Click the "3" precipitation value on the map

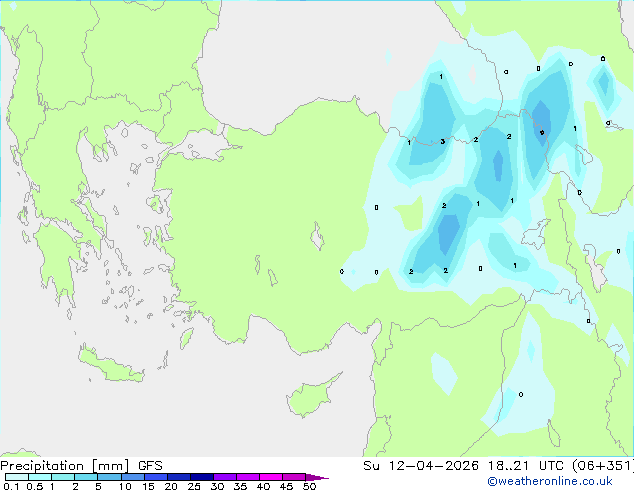(443, 142)
